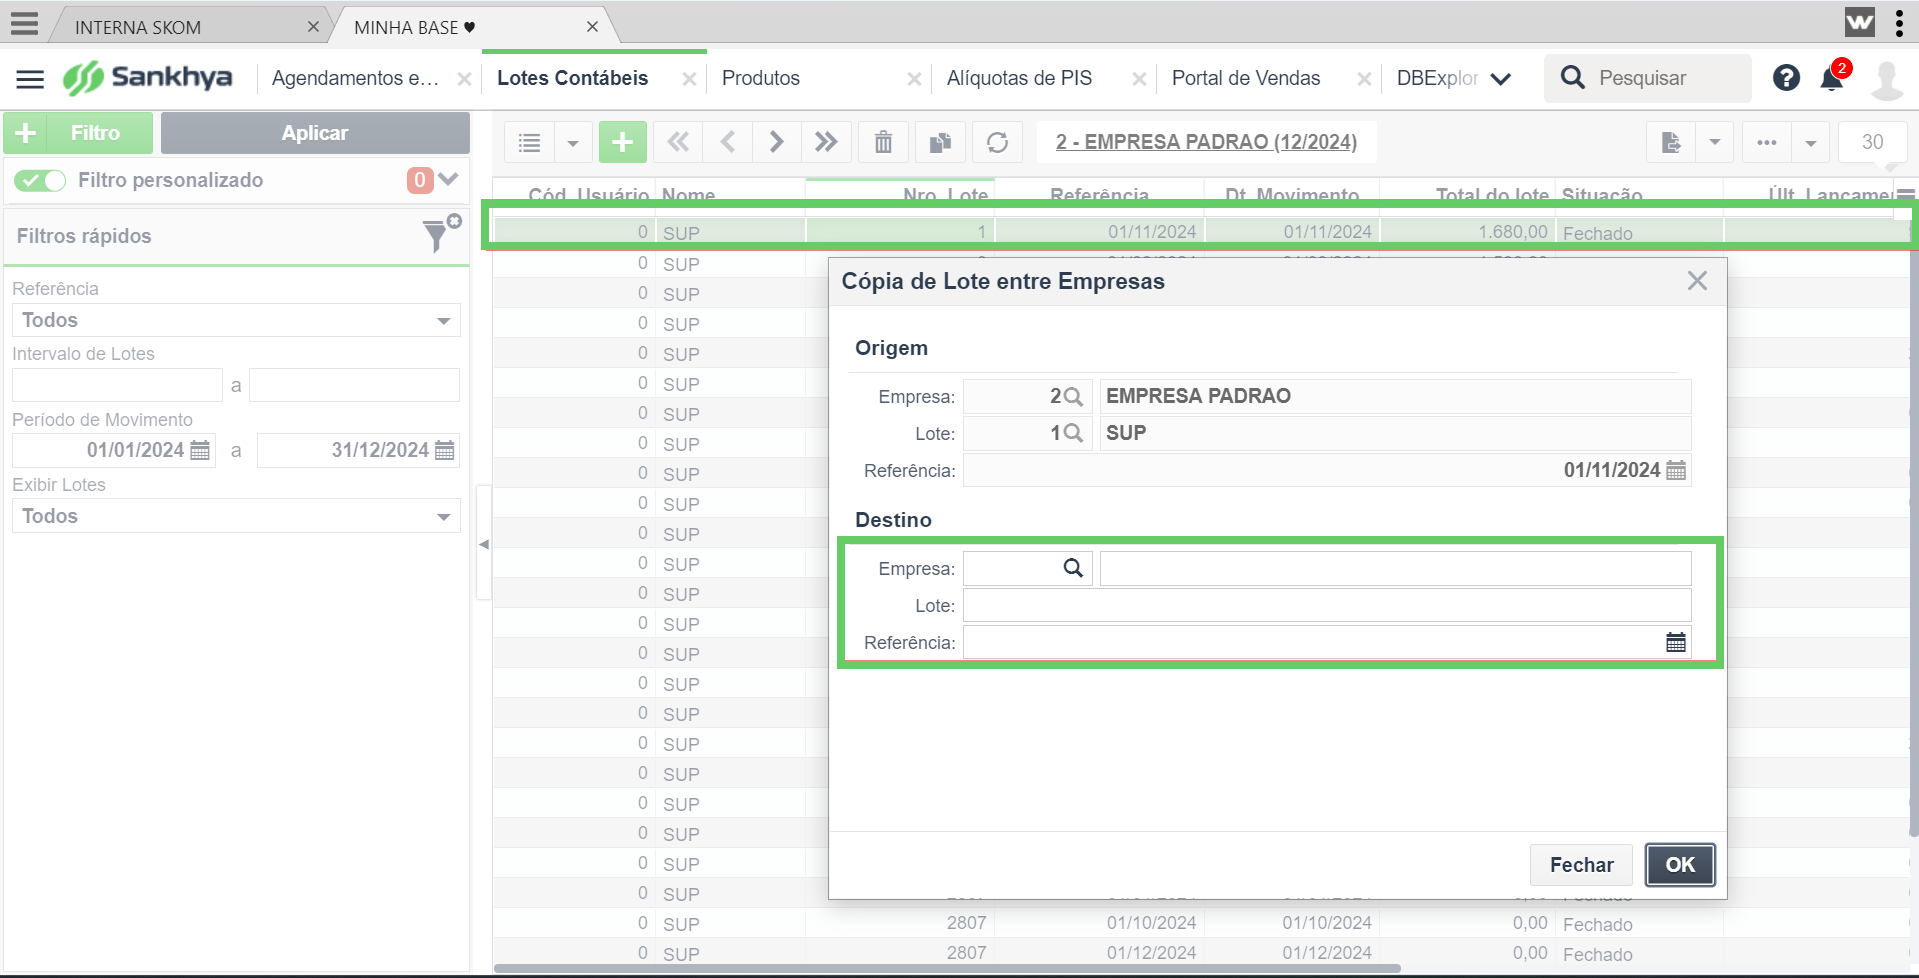Open Destino Referência calendar picker
This screenshot has width=1919, height=978.
[1676, 642]
